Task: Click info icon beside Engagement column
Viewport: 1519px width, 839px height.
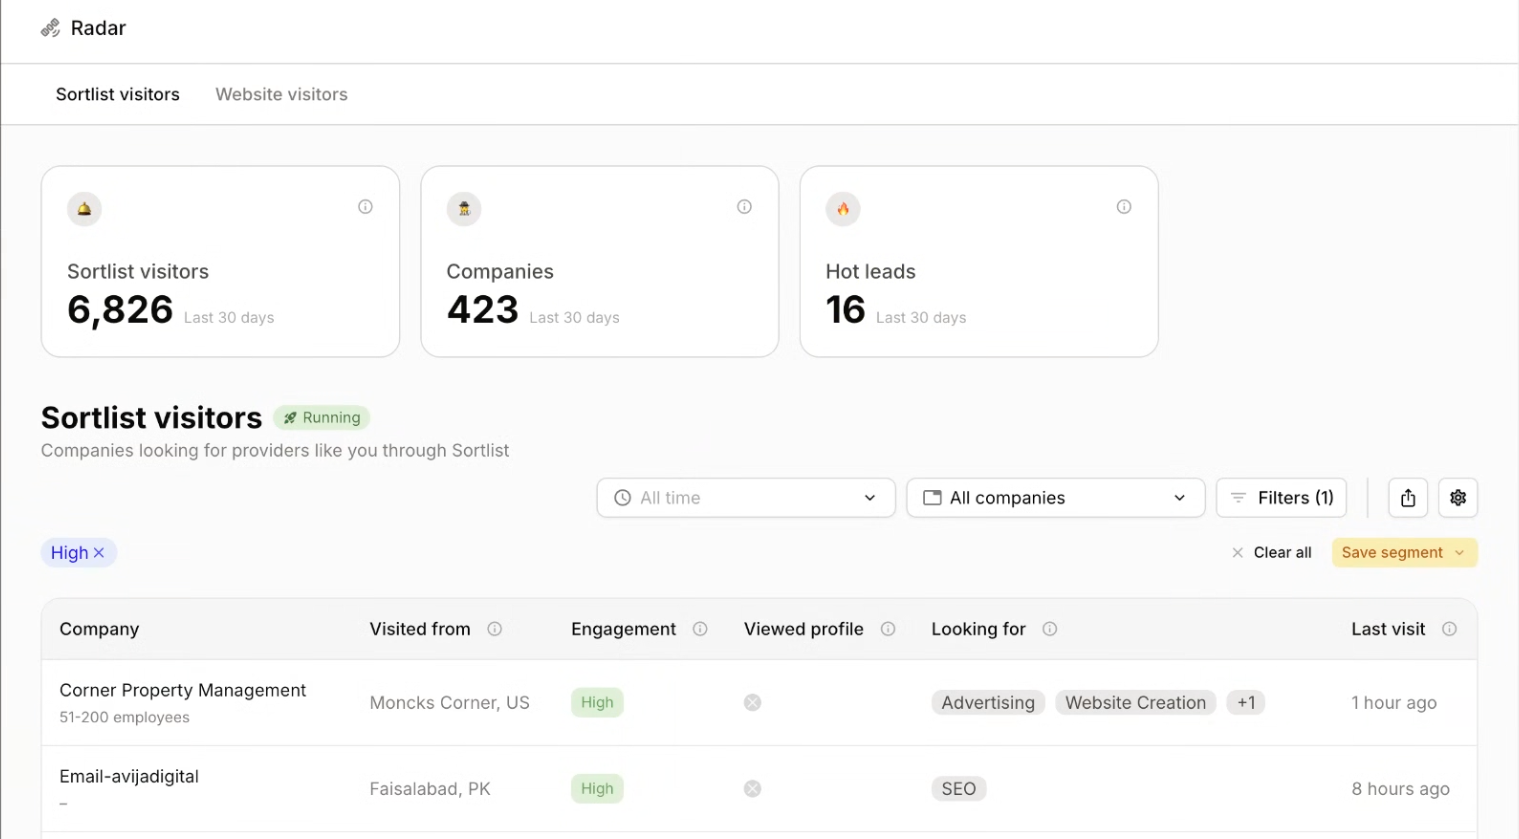Action: 700,629
